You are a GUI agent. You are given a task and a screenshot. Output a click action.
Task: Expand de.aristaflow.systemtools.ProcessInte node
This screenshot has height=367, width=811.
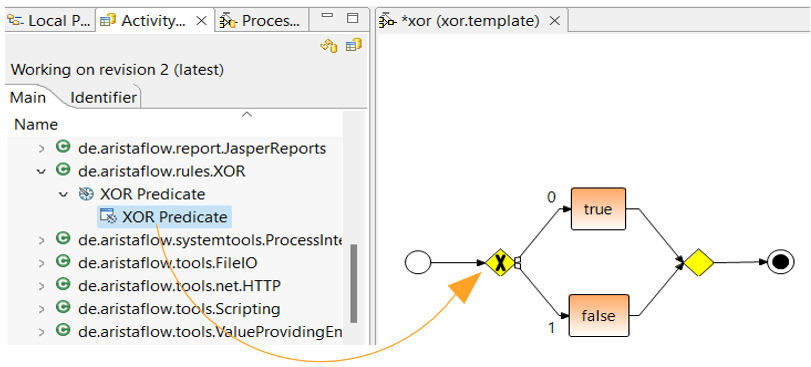pyautogui.click(x=41, y=240)
